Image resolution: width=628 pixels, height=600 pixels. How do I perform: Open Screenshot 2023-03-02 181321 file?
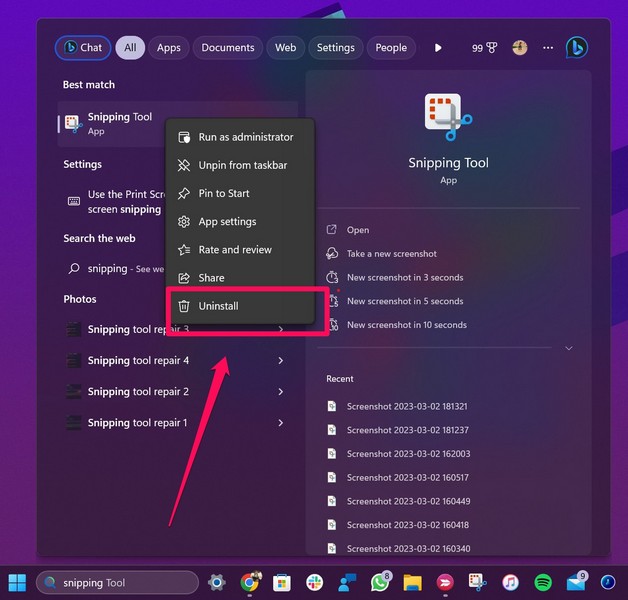(407, 406)
